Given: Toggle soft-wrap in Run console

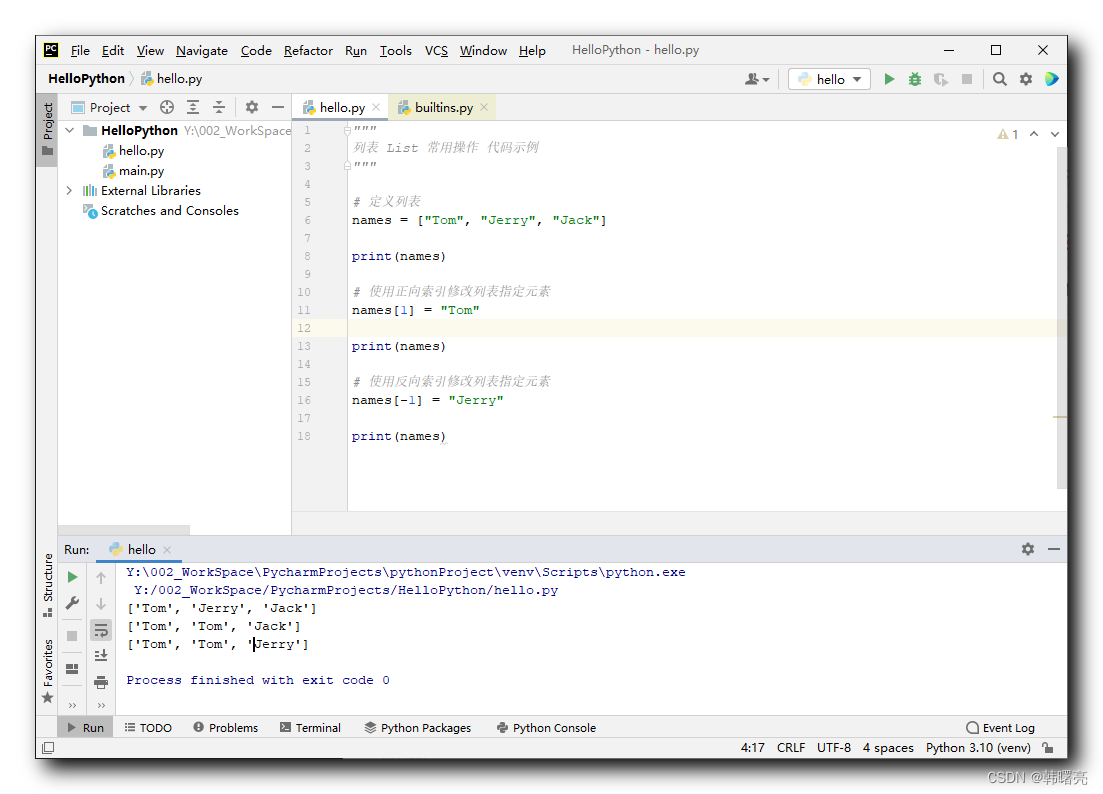Looking at the screenshot, I should click(101, 630).
